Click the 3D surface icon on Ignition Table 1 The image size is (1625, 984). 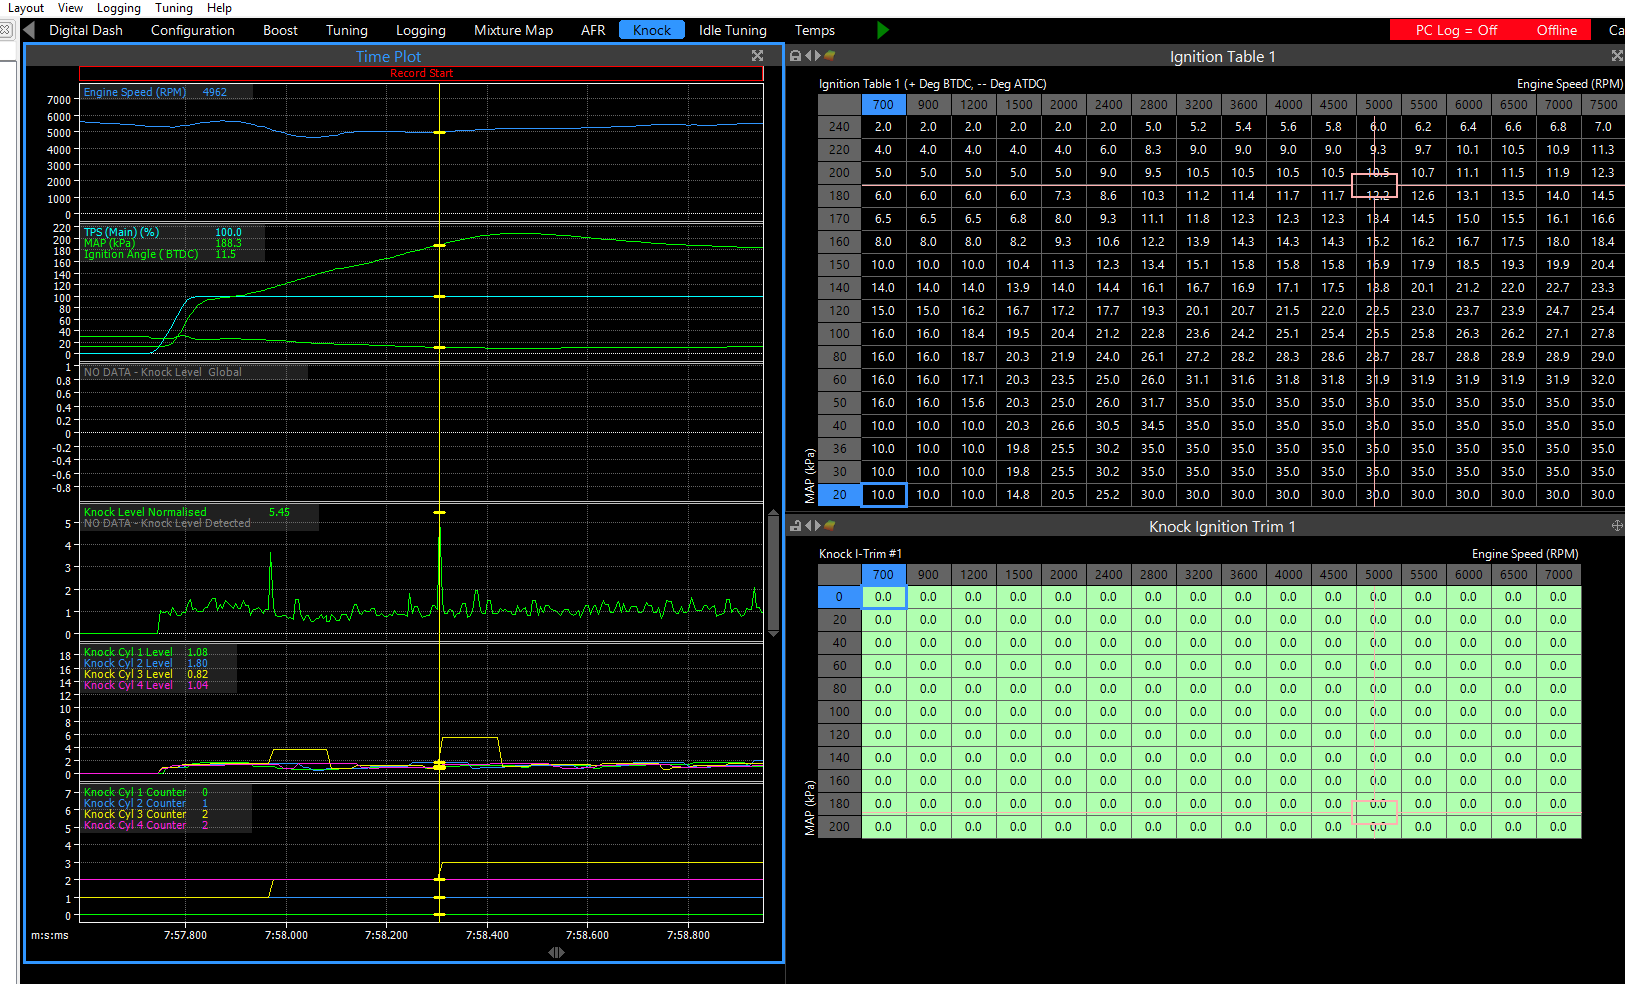[829, 57]
